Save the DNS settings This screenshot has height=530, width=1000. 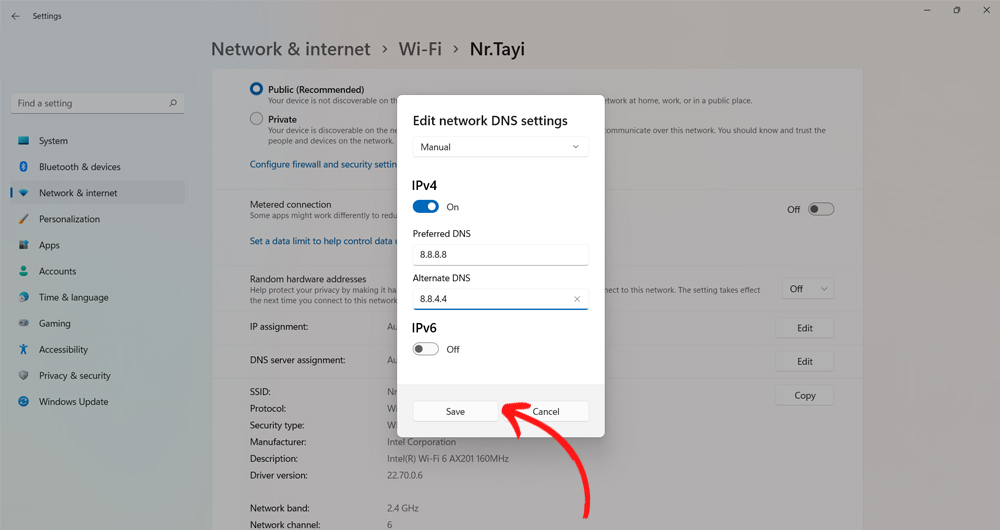pos(455,411)
